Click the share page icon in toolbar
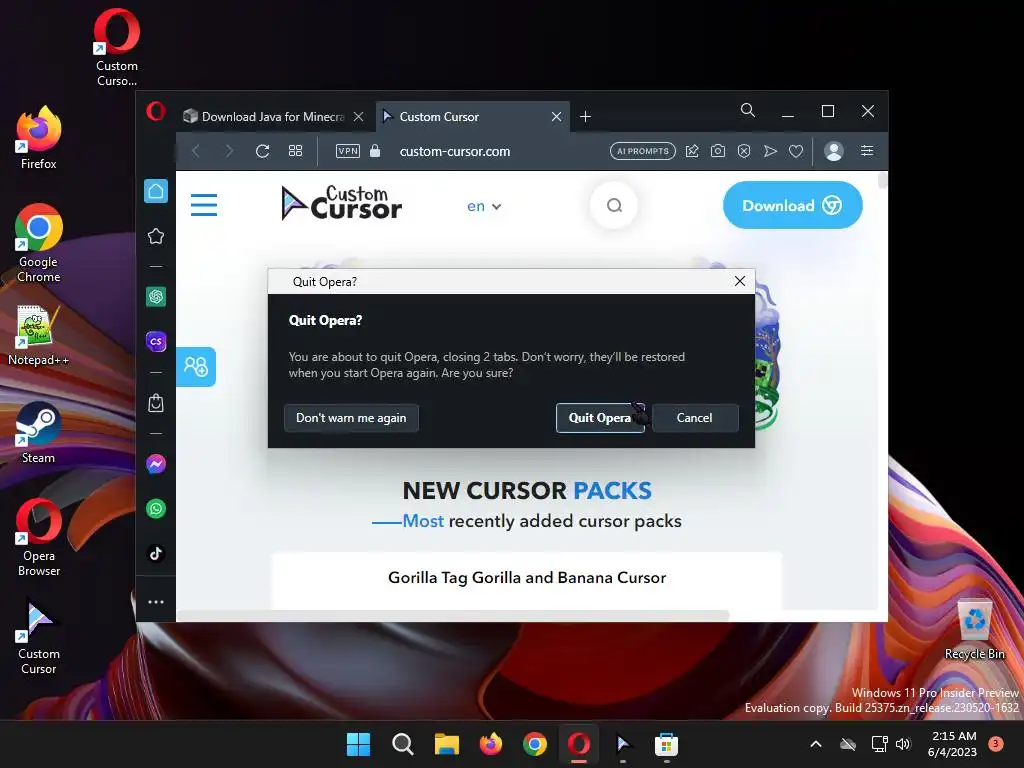1024x768 pixels. point(692,152)
